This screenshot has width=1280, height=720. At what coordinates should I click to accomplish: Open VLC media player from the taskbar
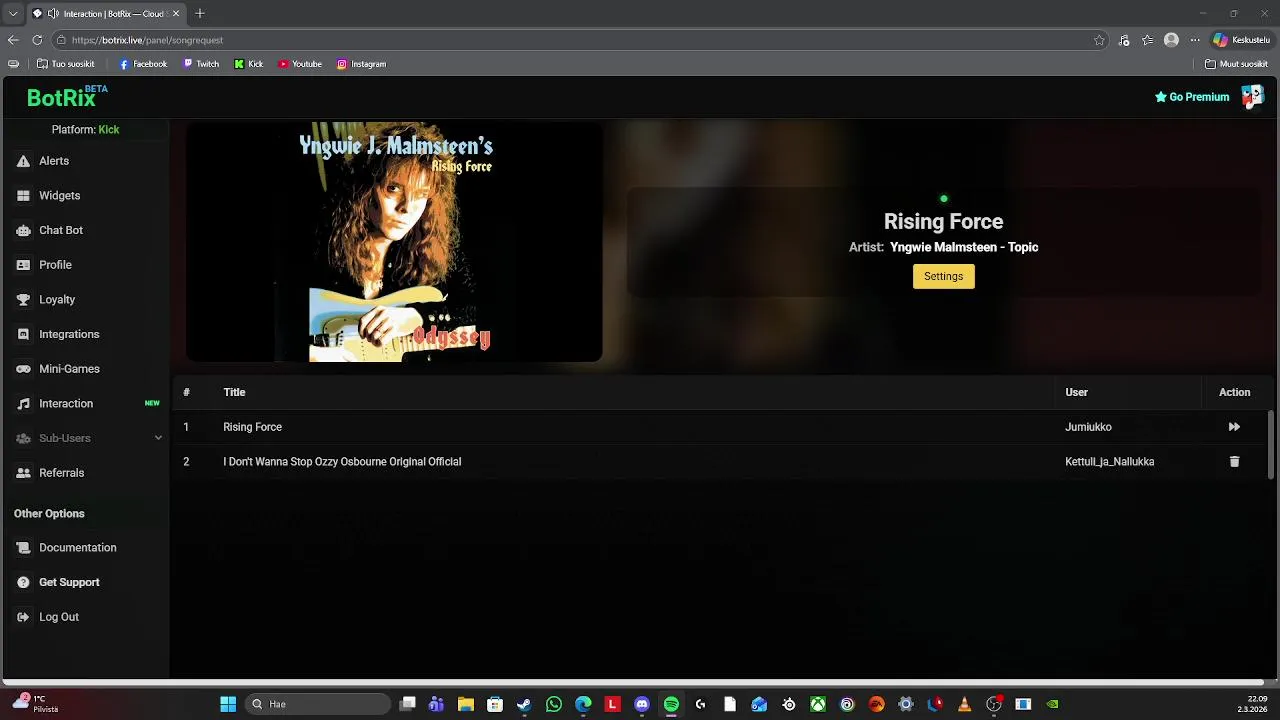coord(964,704)
